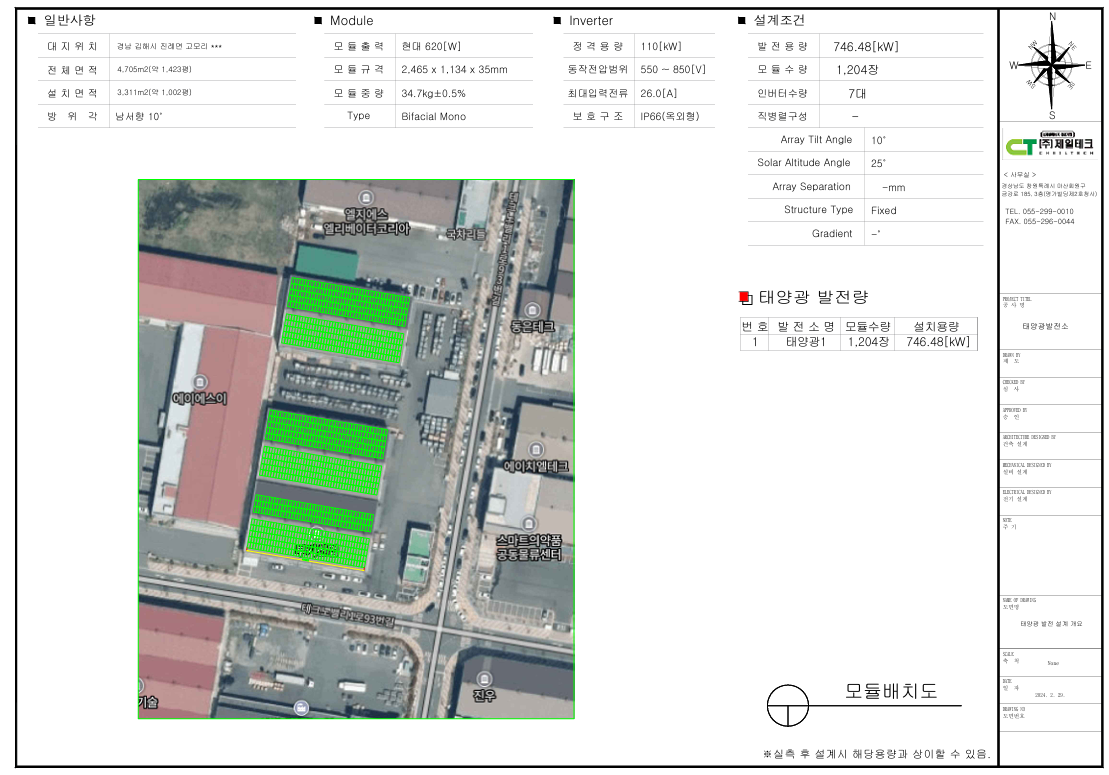Click the 일반사항 section heading
Screen dimensions: 1109x775
pos(69,21)
